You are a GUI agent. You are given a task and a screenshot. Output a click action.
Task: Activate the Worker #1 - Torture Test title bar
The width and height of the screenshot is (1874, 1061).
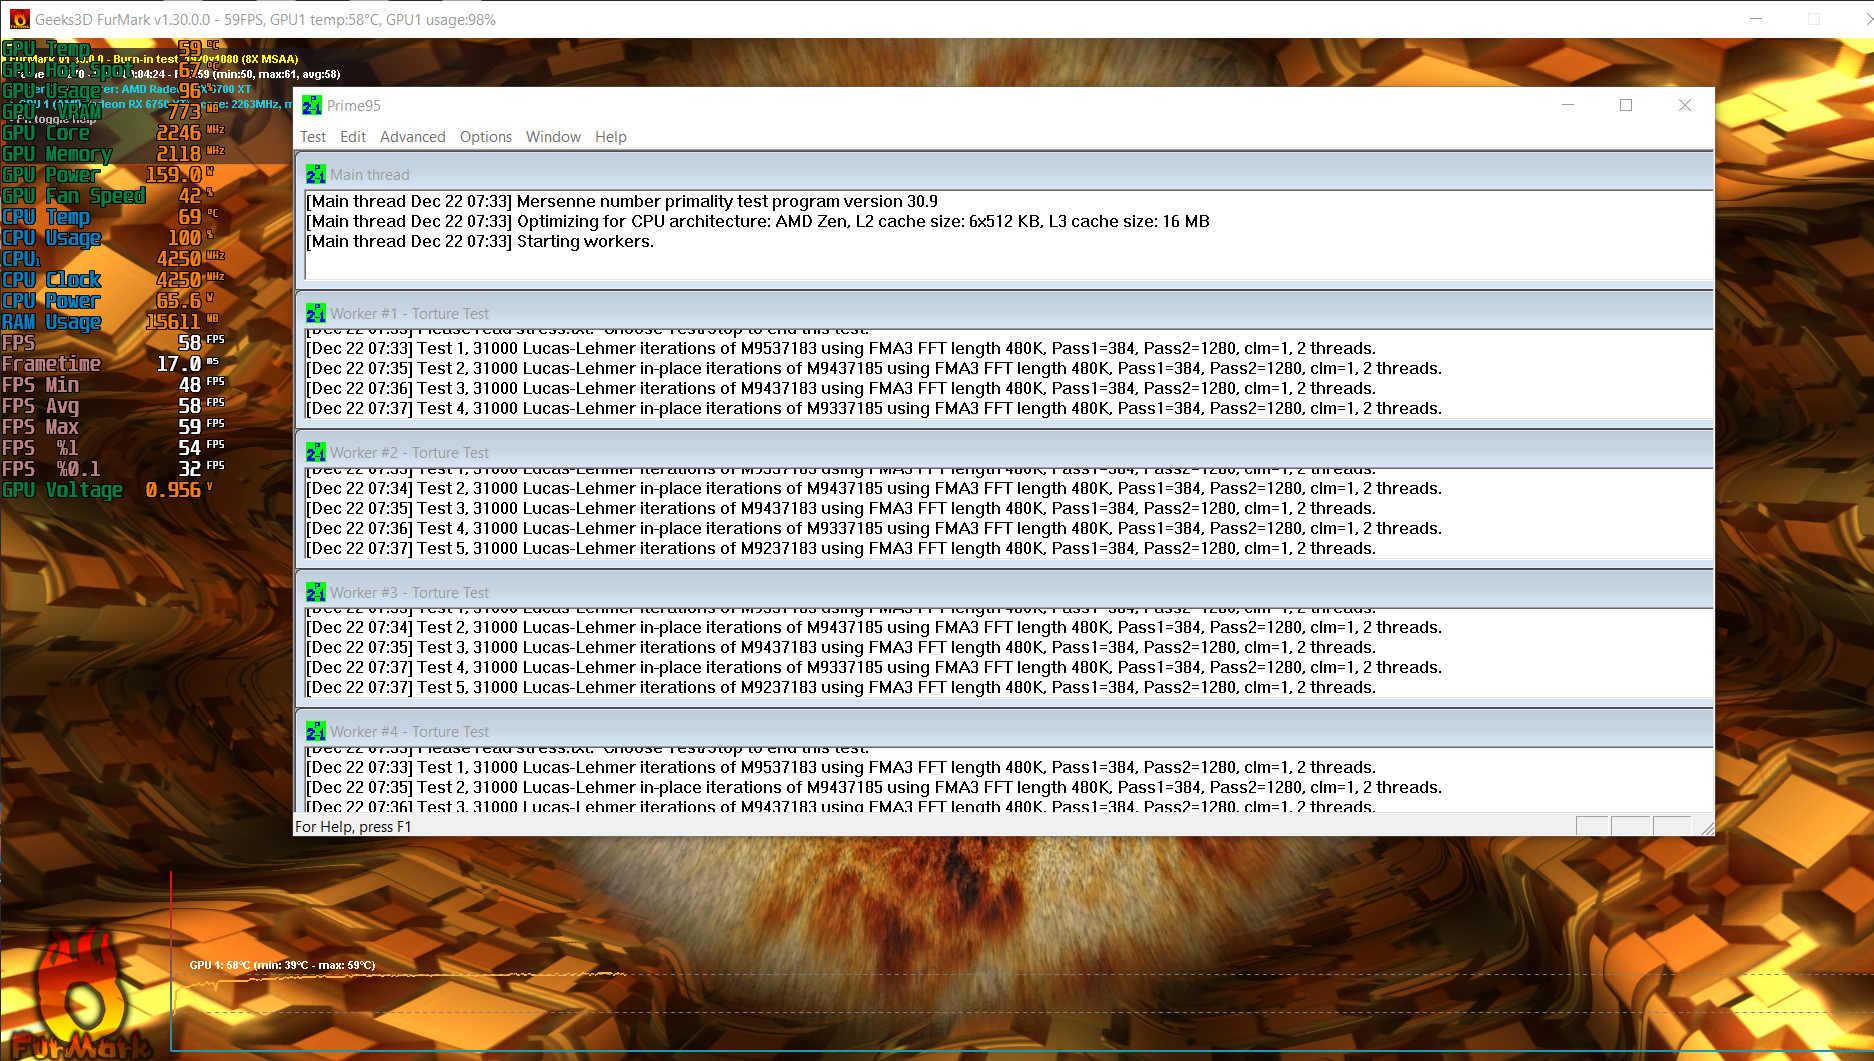(1004, 313)
